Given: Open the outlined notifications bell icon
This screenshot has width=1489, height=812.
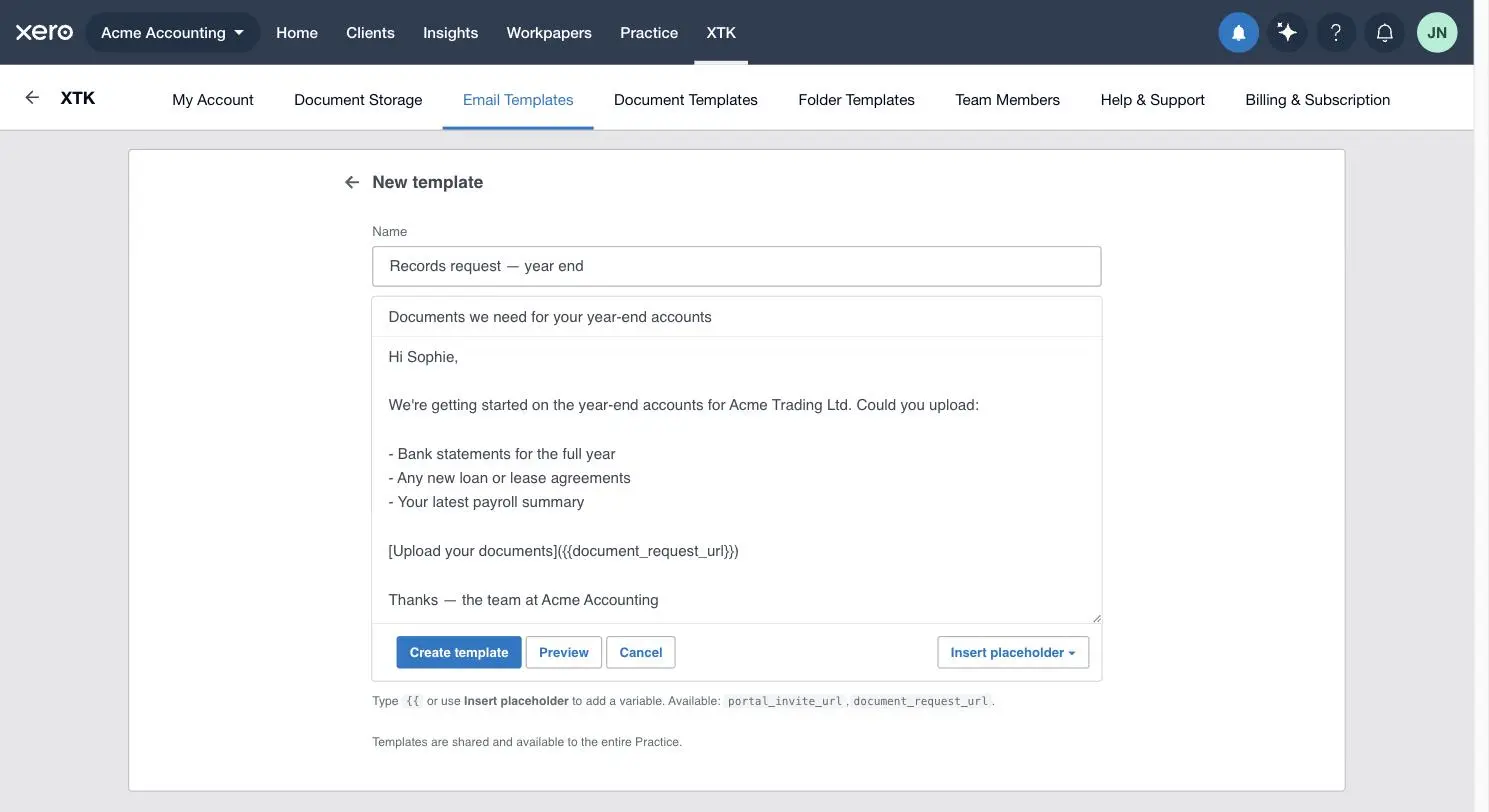Looking at the screenshot, I should (1385, 33).
